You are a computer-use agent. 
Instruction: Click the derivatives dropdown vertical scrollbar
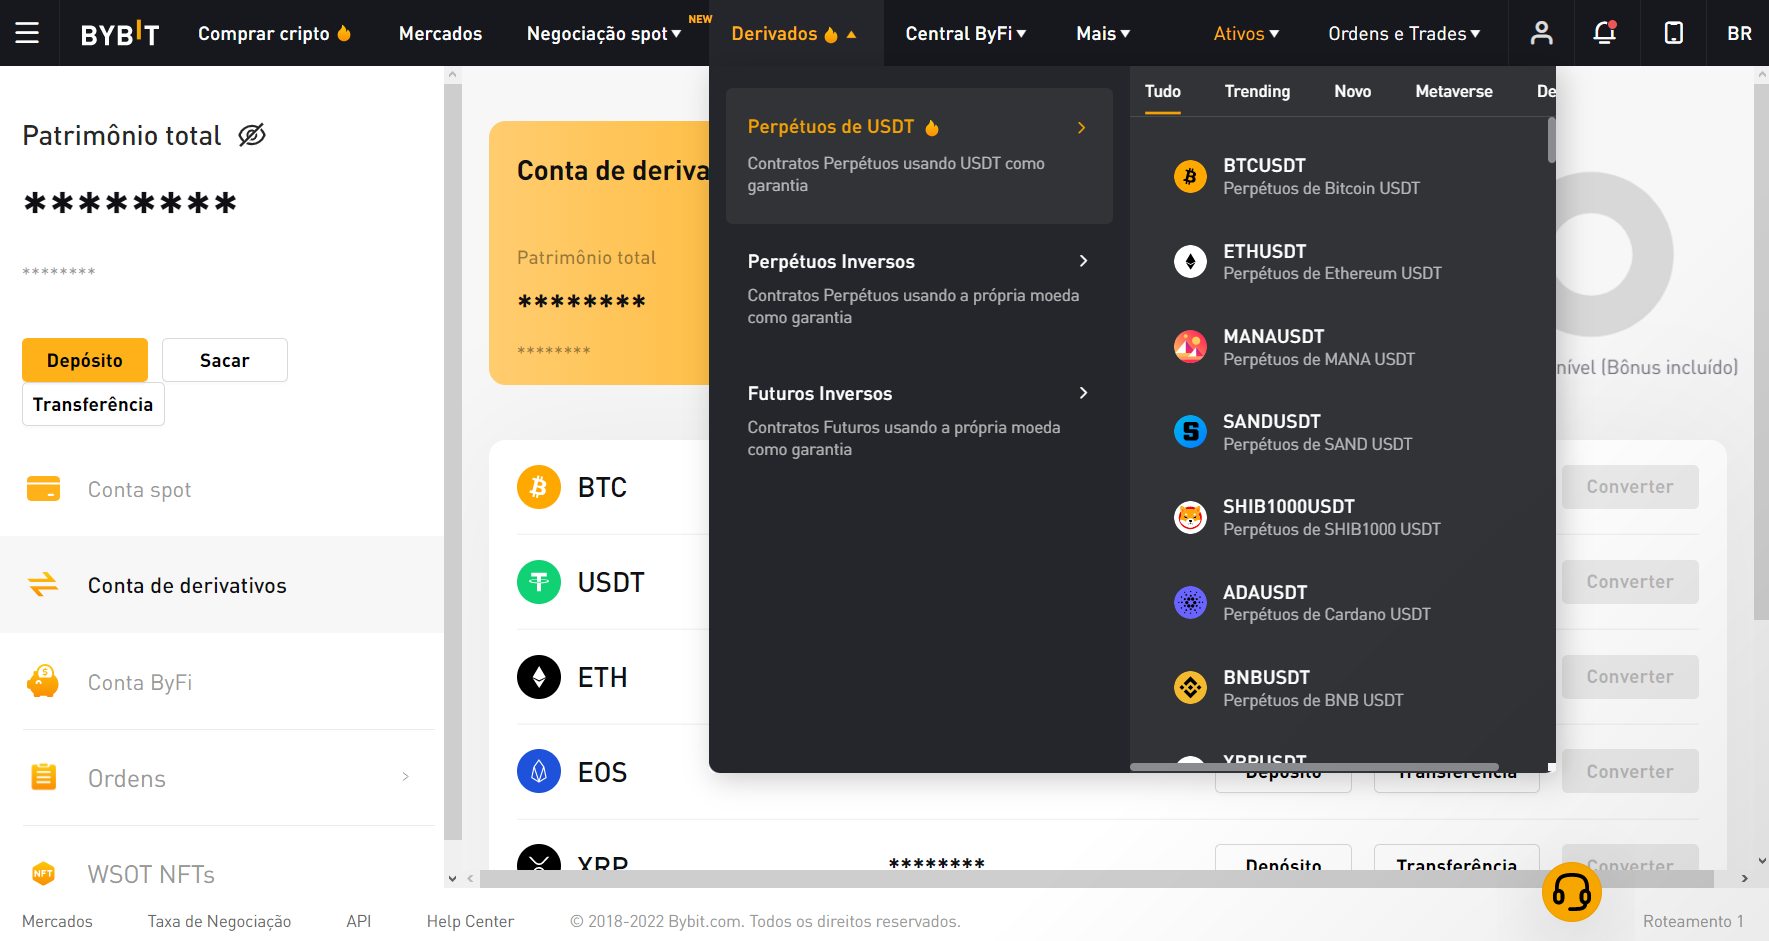1551,140
